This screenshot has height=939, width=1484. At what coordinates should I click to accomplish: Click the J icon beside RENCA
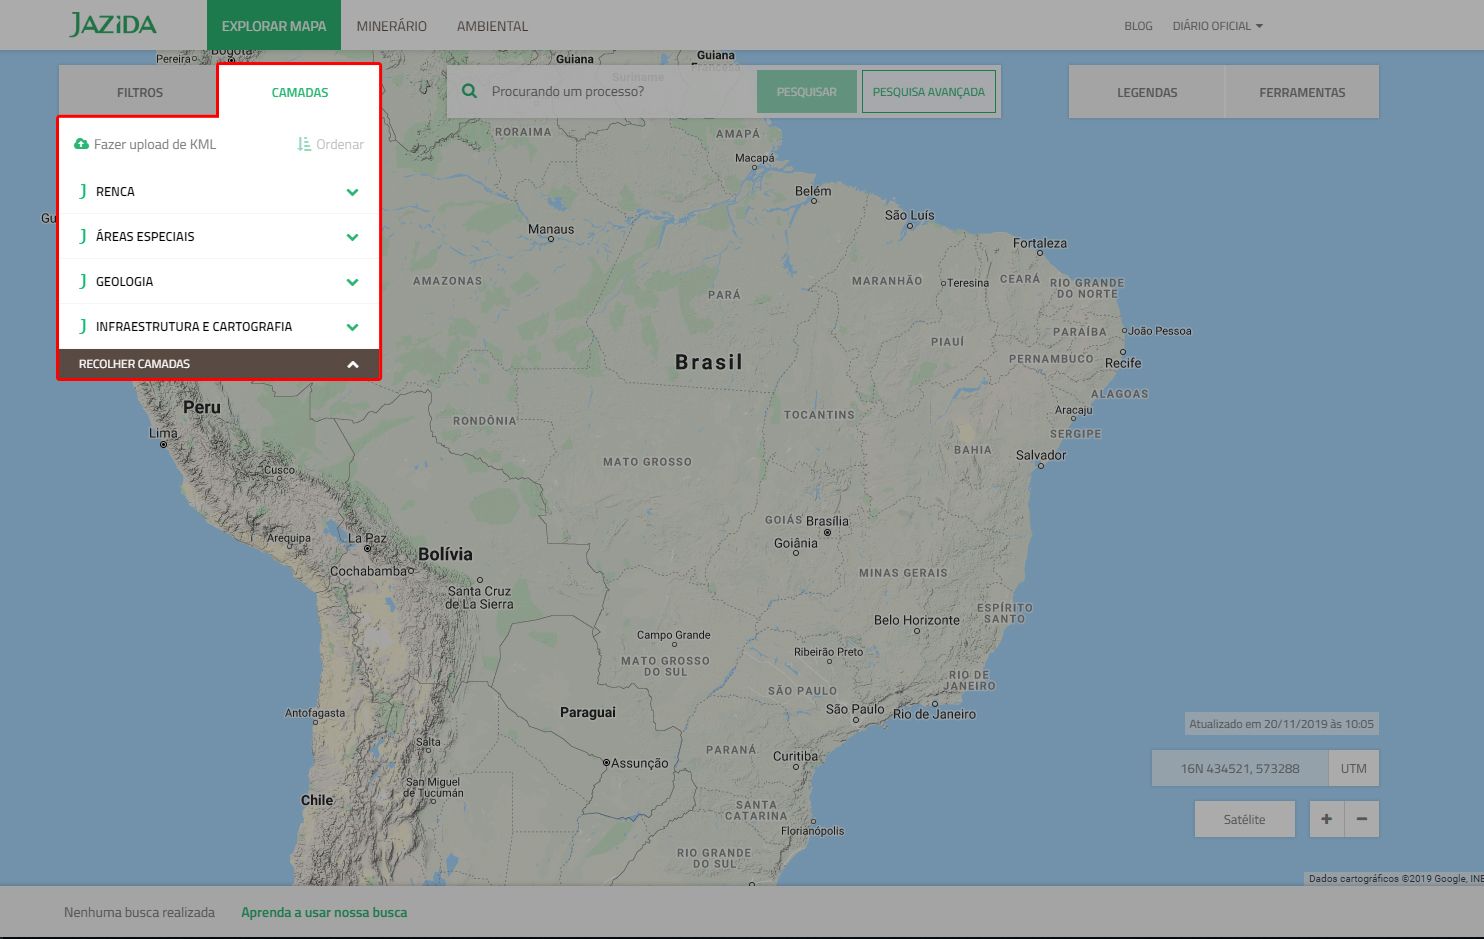point(83,191)
